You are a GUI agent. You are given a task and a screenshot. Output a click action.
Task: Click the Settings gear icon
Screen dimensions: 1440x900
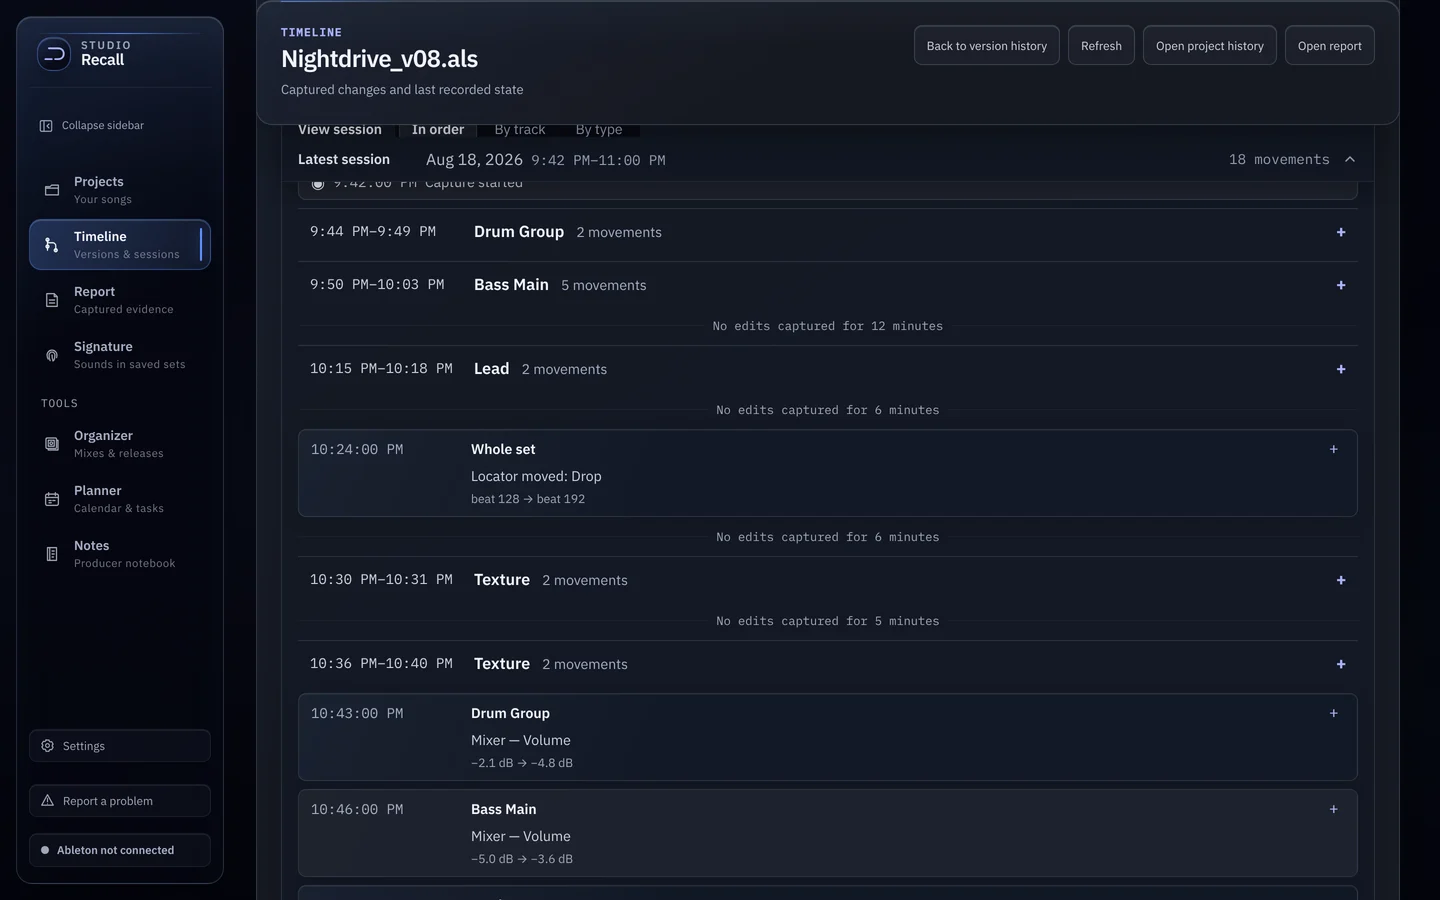click(48, 746)
